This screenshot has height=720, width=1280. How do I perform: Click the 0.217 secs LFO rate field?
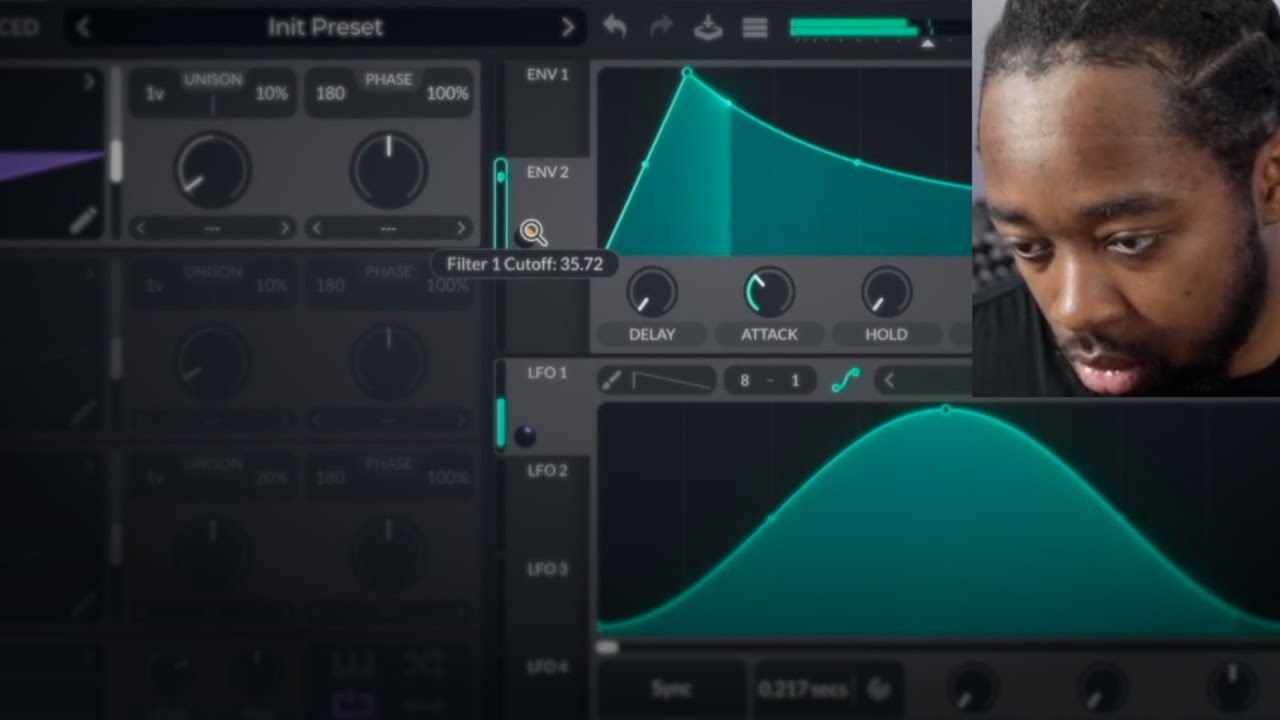(x=803, y=688)
